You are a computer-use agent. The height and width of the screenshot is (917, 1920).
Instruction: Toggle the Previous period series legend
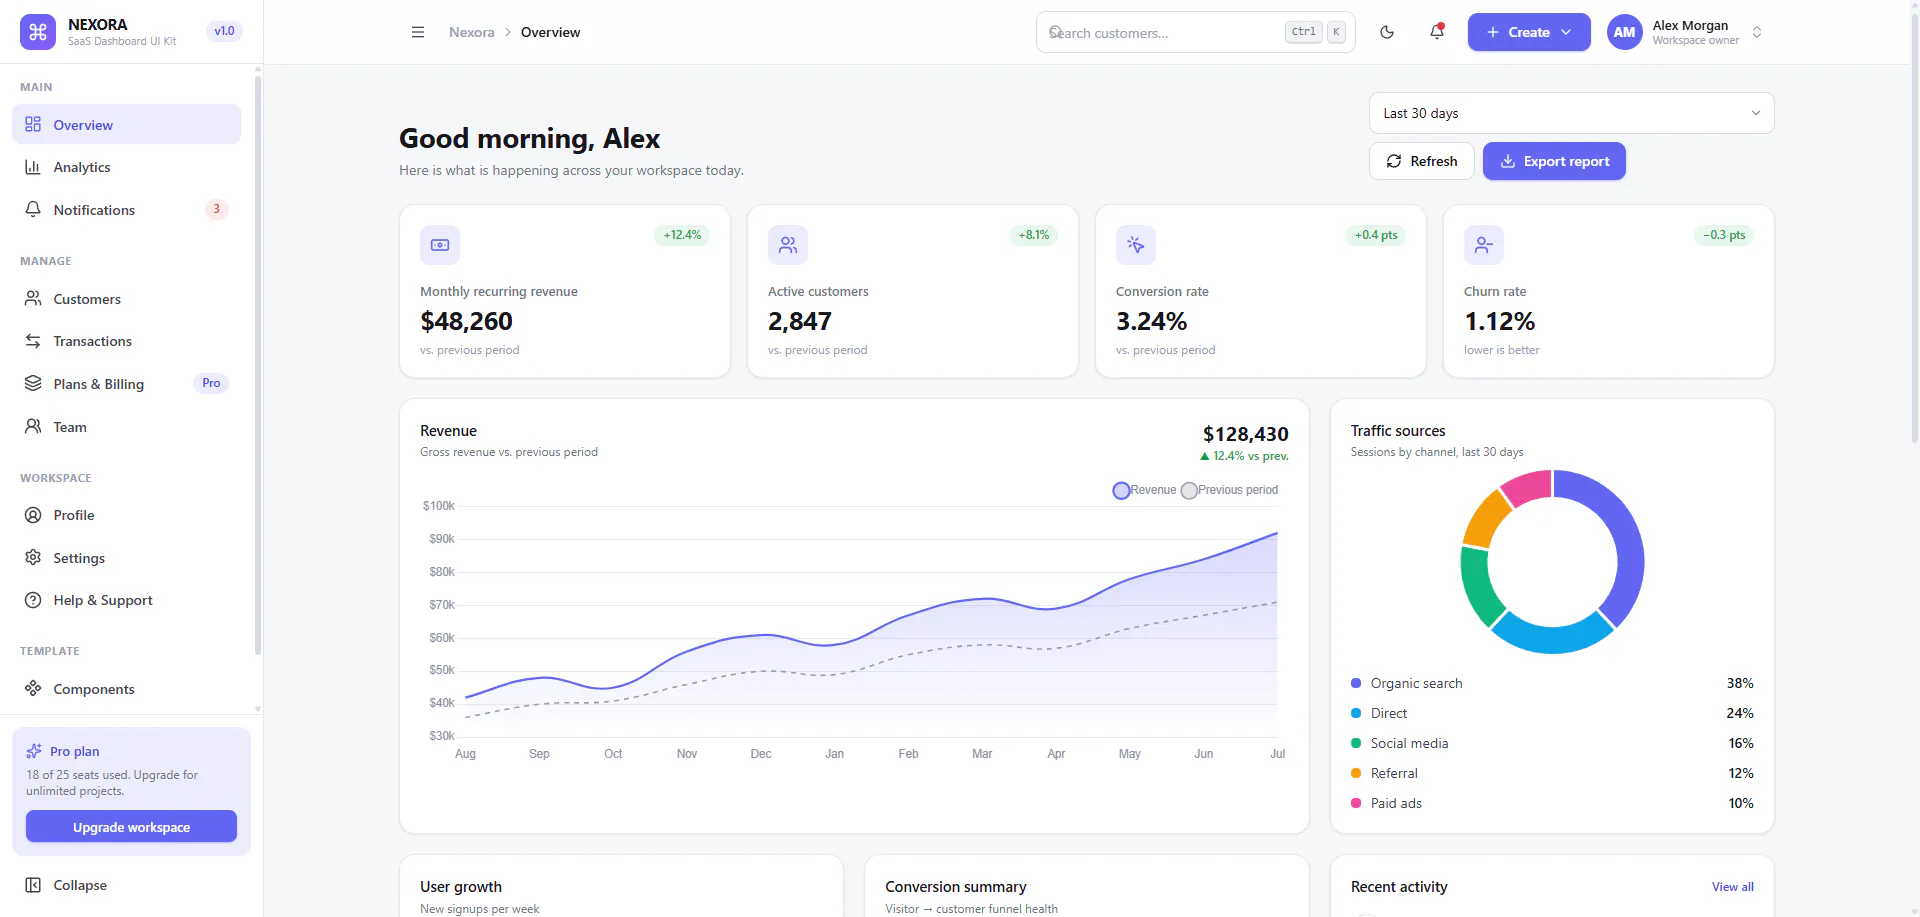(x=1229, y=490)
